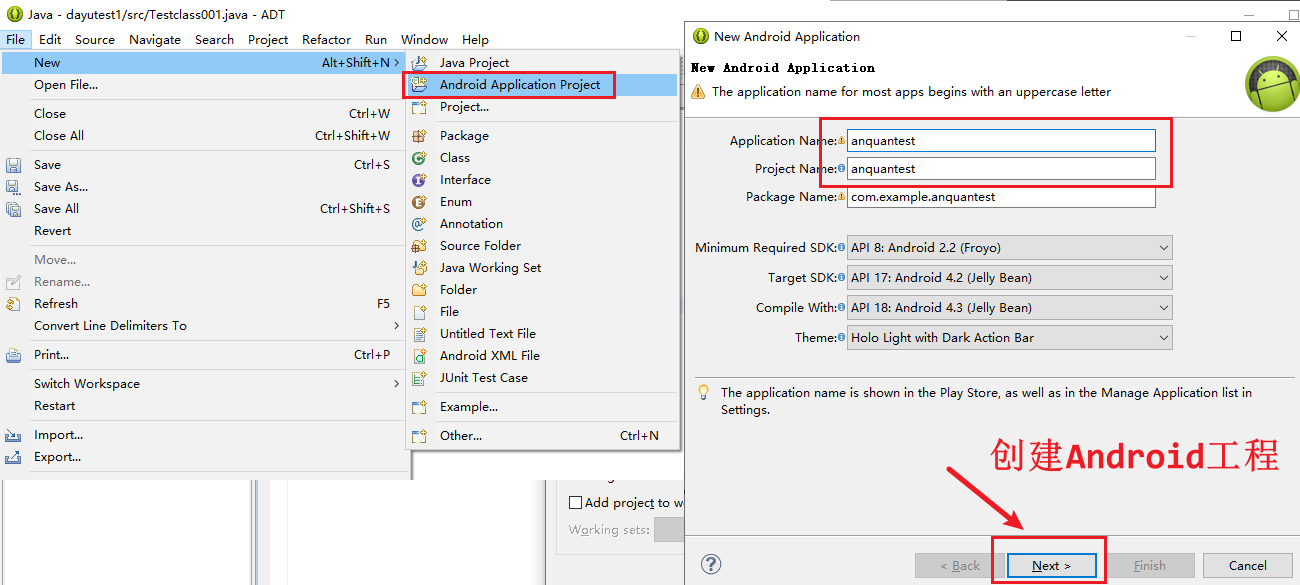
Task: Click the Finish button
Action: click(x=1149, y=566)
